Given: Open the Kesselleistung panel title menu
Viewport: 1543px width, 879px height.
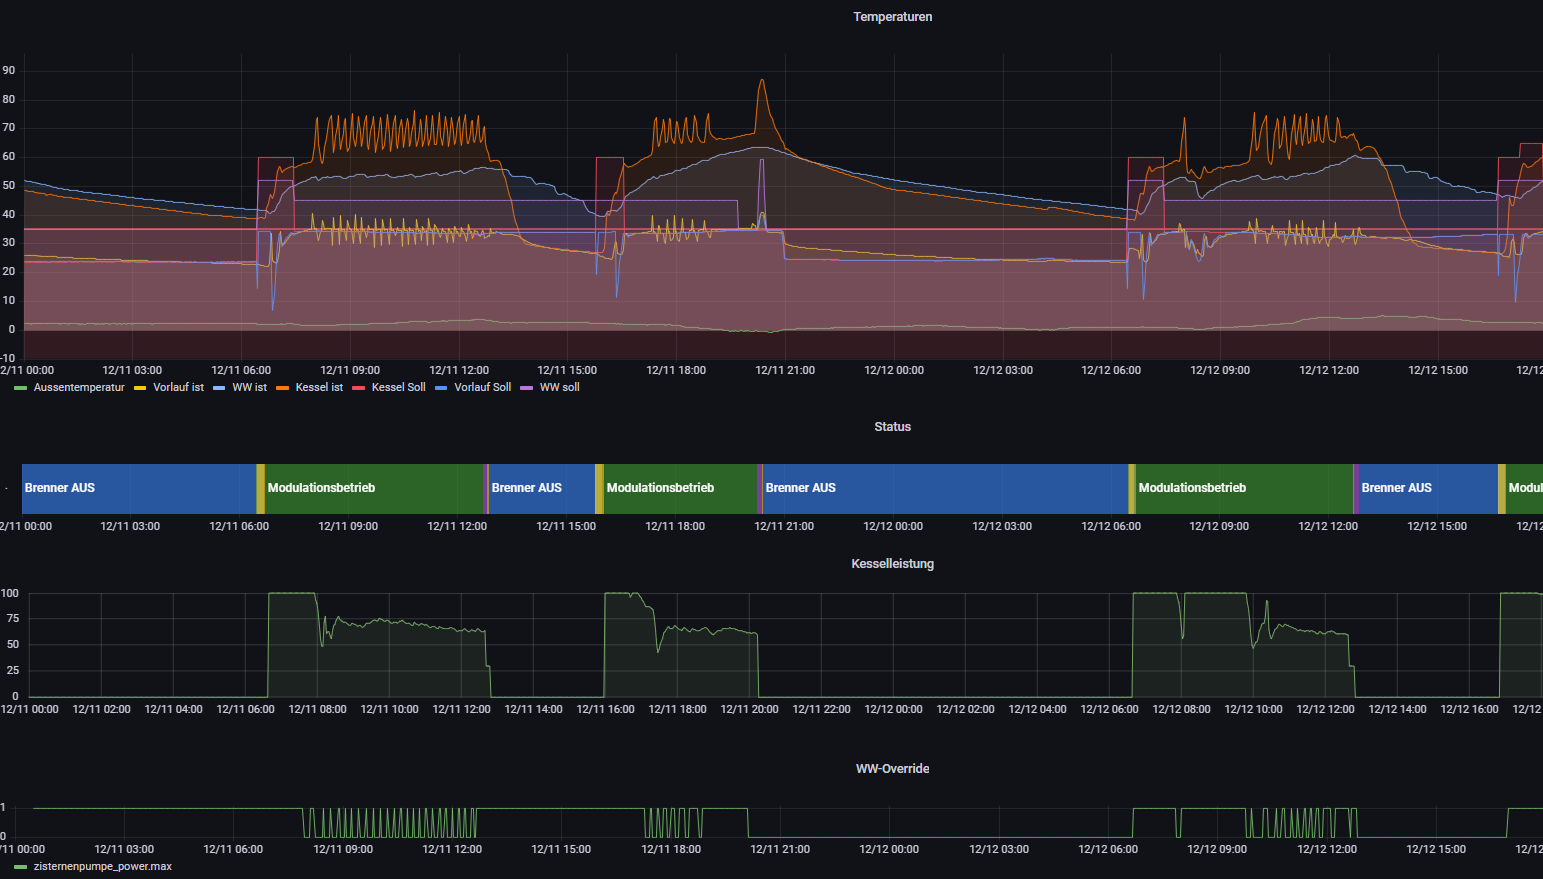Looking at the screenshot, I should click(892, 564).
